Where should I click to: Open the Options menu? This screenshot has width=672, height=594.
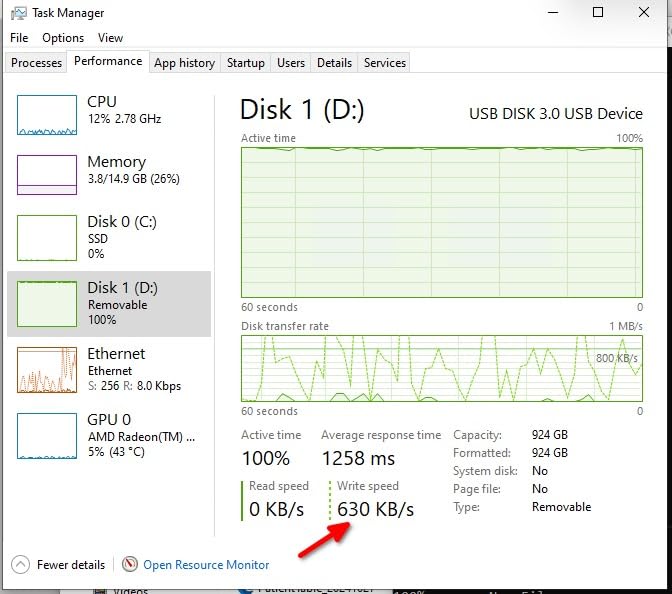[x=63, y=38]
